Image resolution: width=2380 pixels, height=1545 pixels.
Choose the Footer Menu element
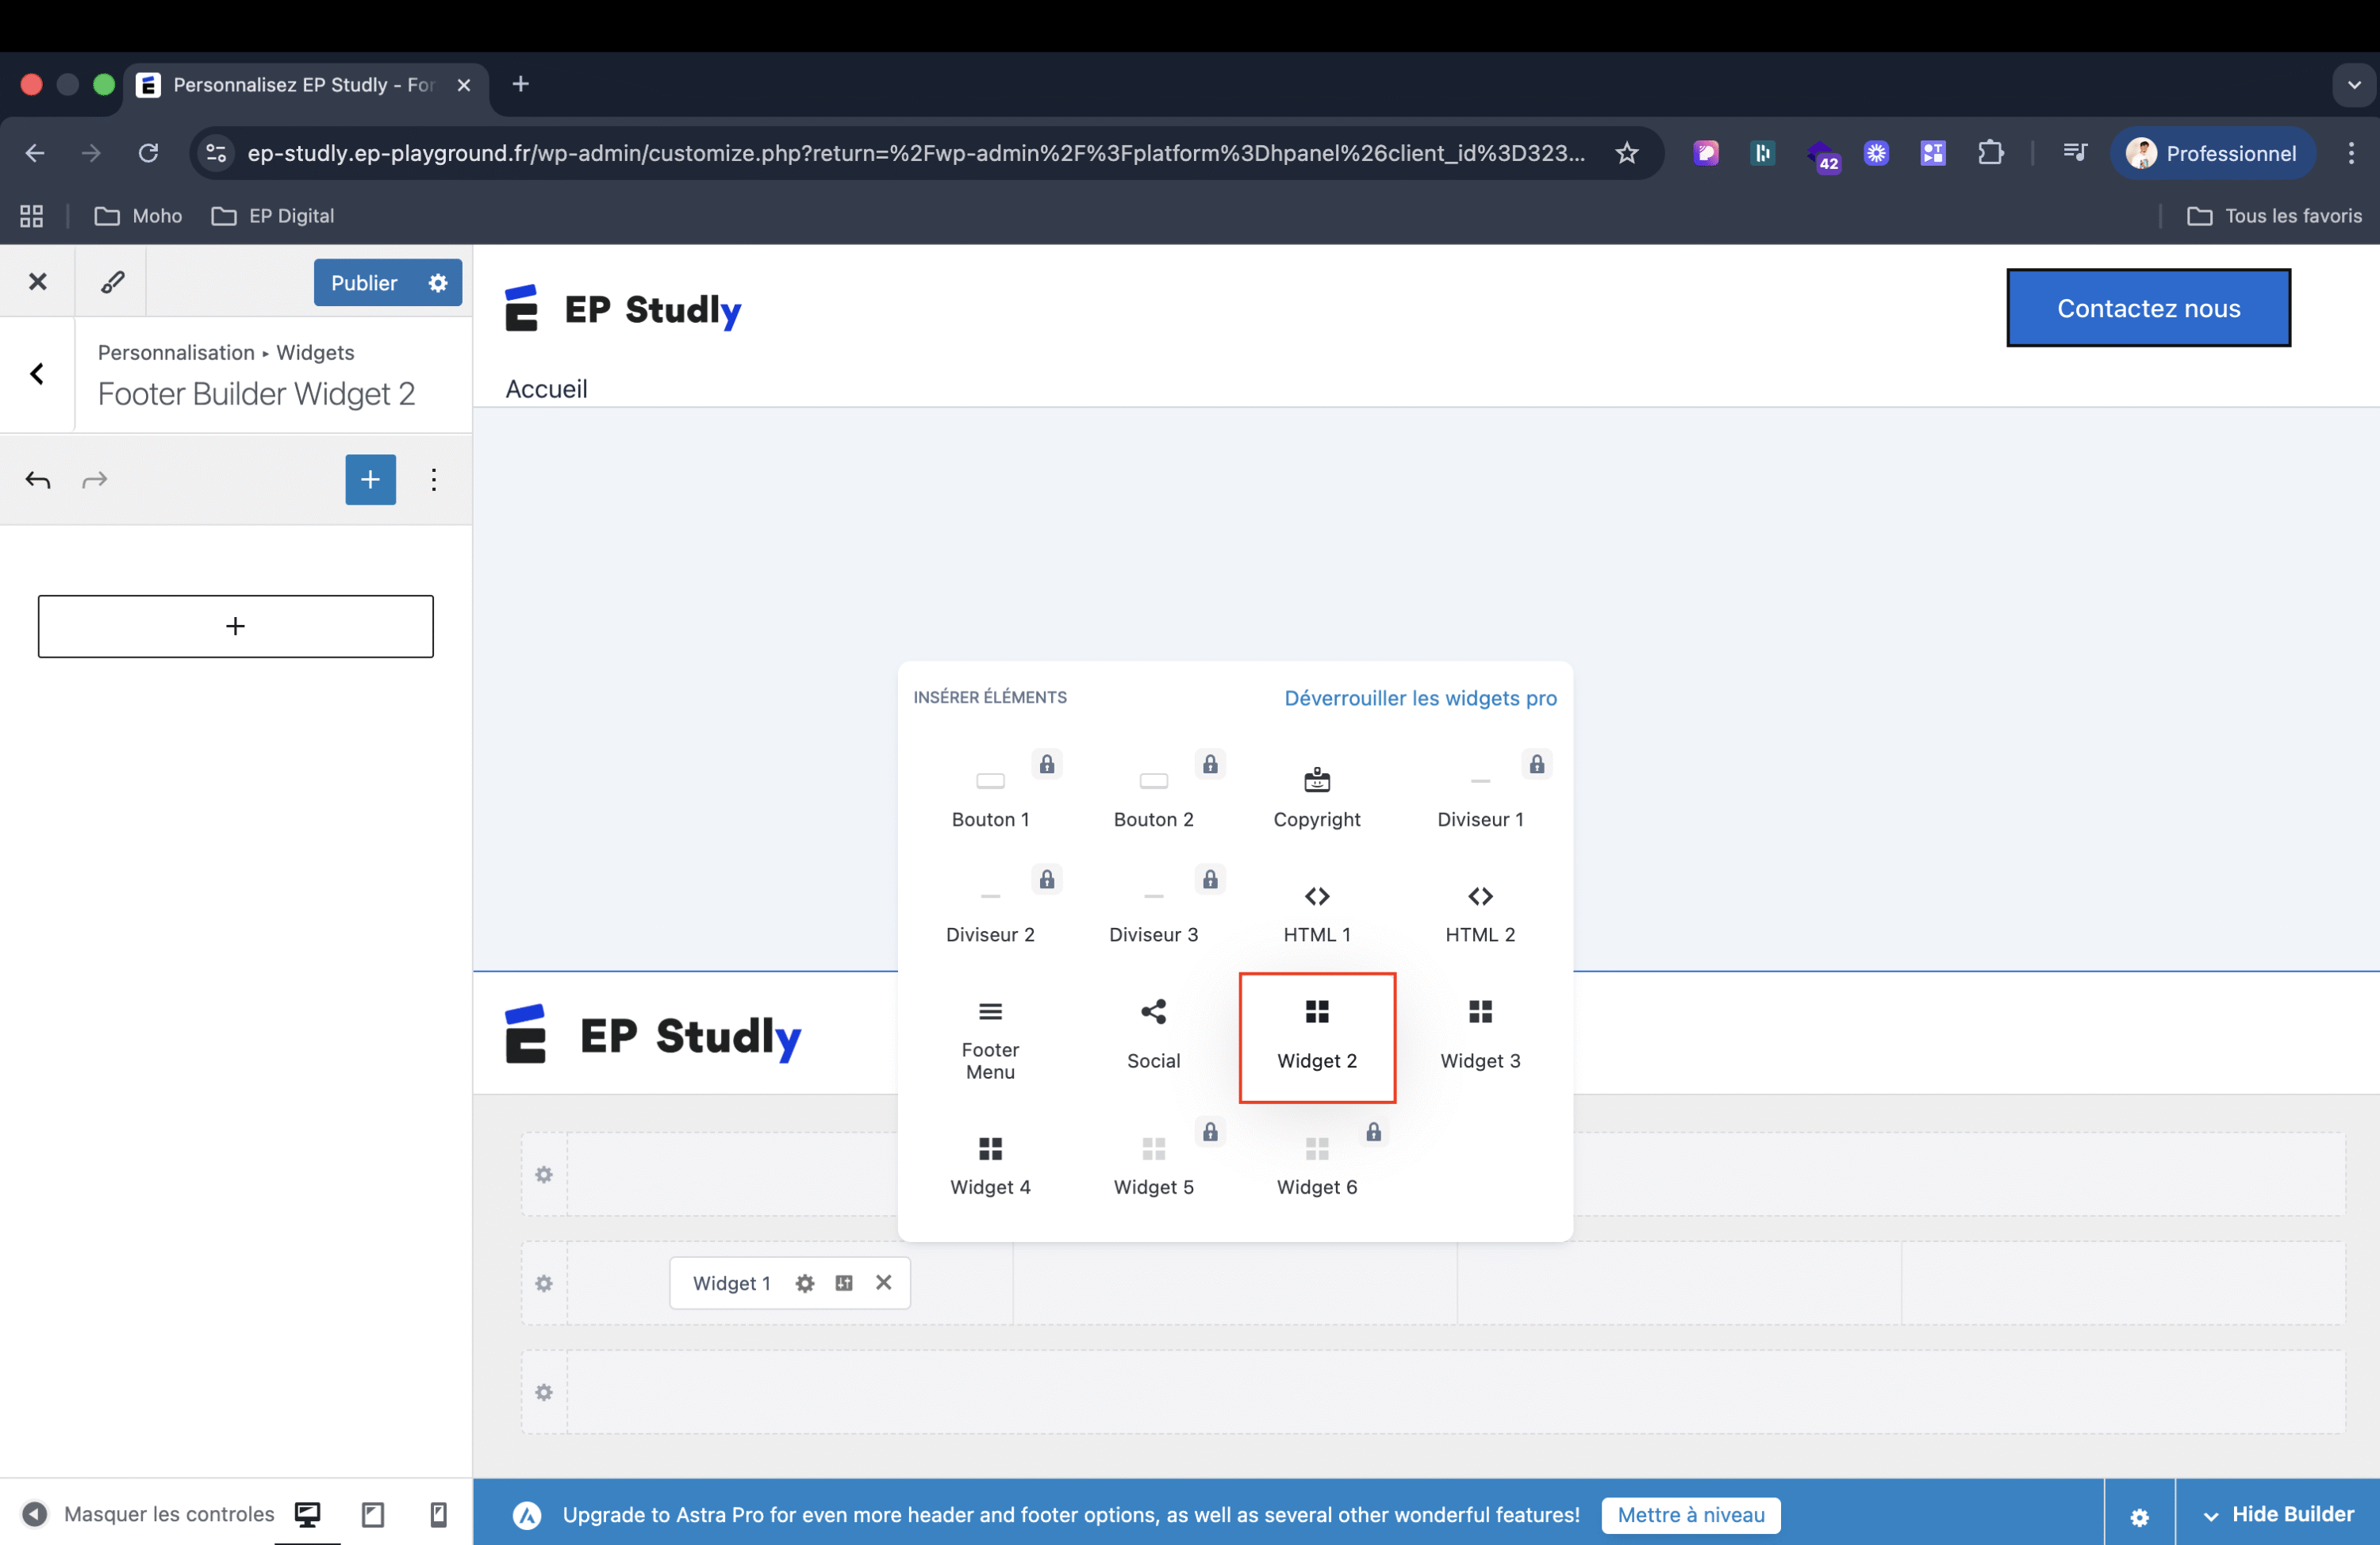click(x=989, y=1038)
